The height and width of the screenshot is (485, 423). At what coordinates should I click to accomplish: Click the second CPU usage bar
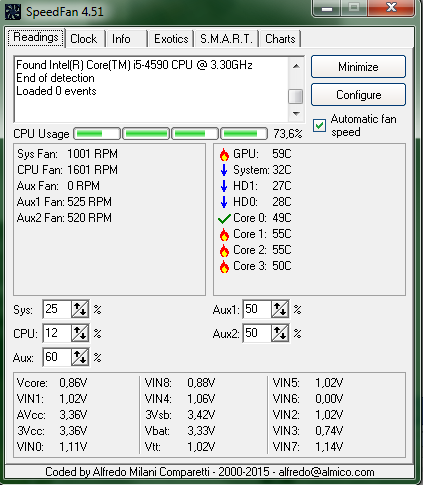click(146, 134)
